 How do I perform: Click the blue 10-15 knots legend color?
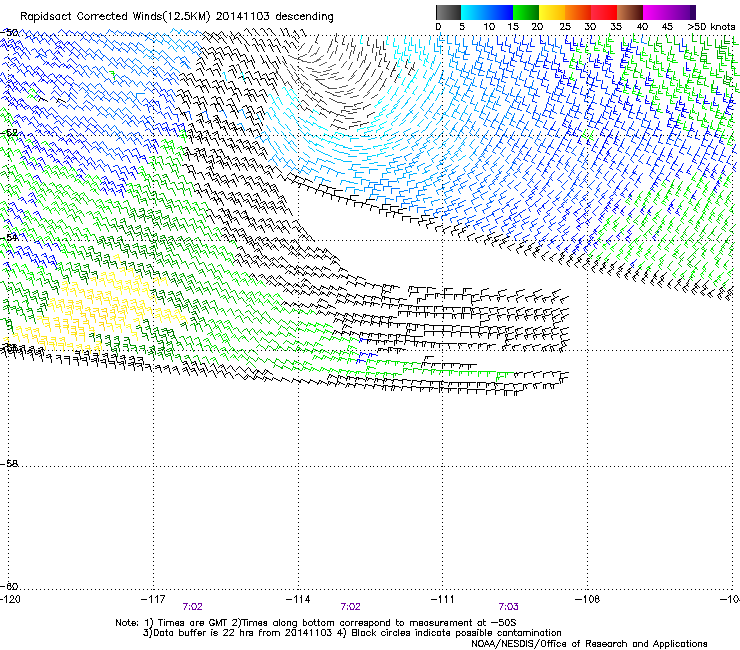(500, 12)
